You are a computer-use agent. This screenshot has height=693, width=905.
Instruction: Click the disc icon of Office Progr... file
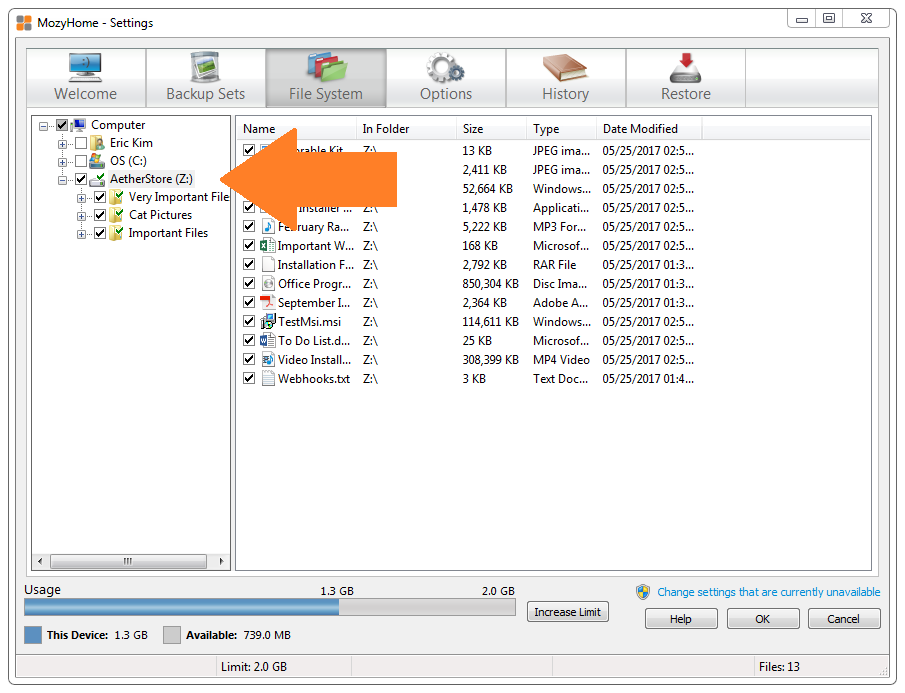click(268, 283)
